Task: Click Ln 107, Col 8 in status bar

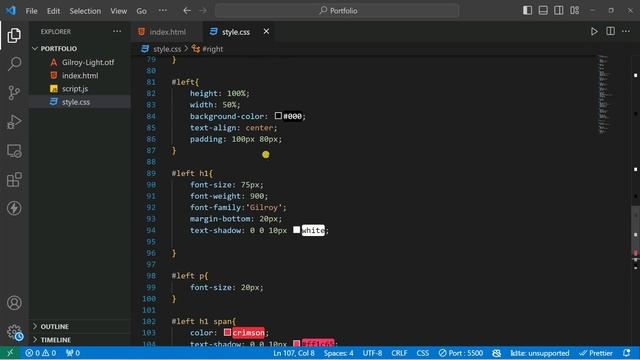Action: coord(294,353)
